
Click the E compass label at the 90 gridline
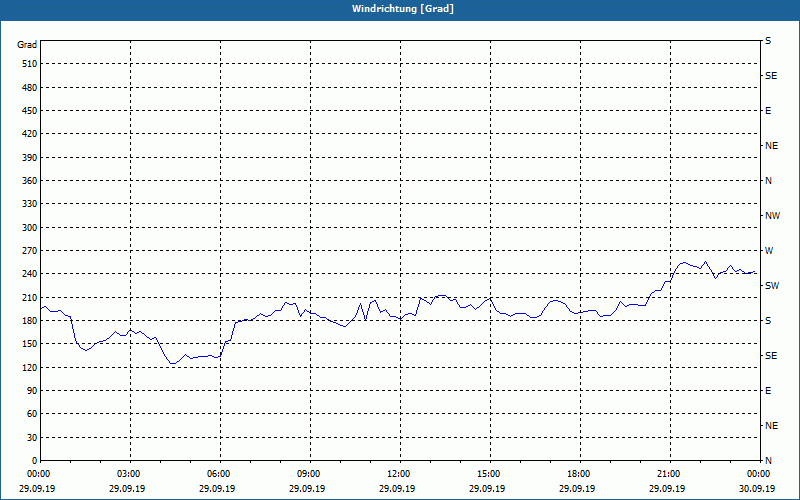[768, 391]
